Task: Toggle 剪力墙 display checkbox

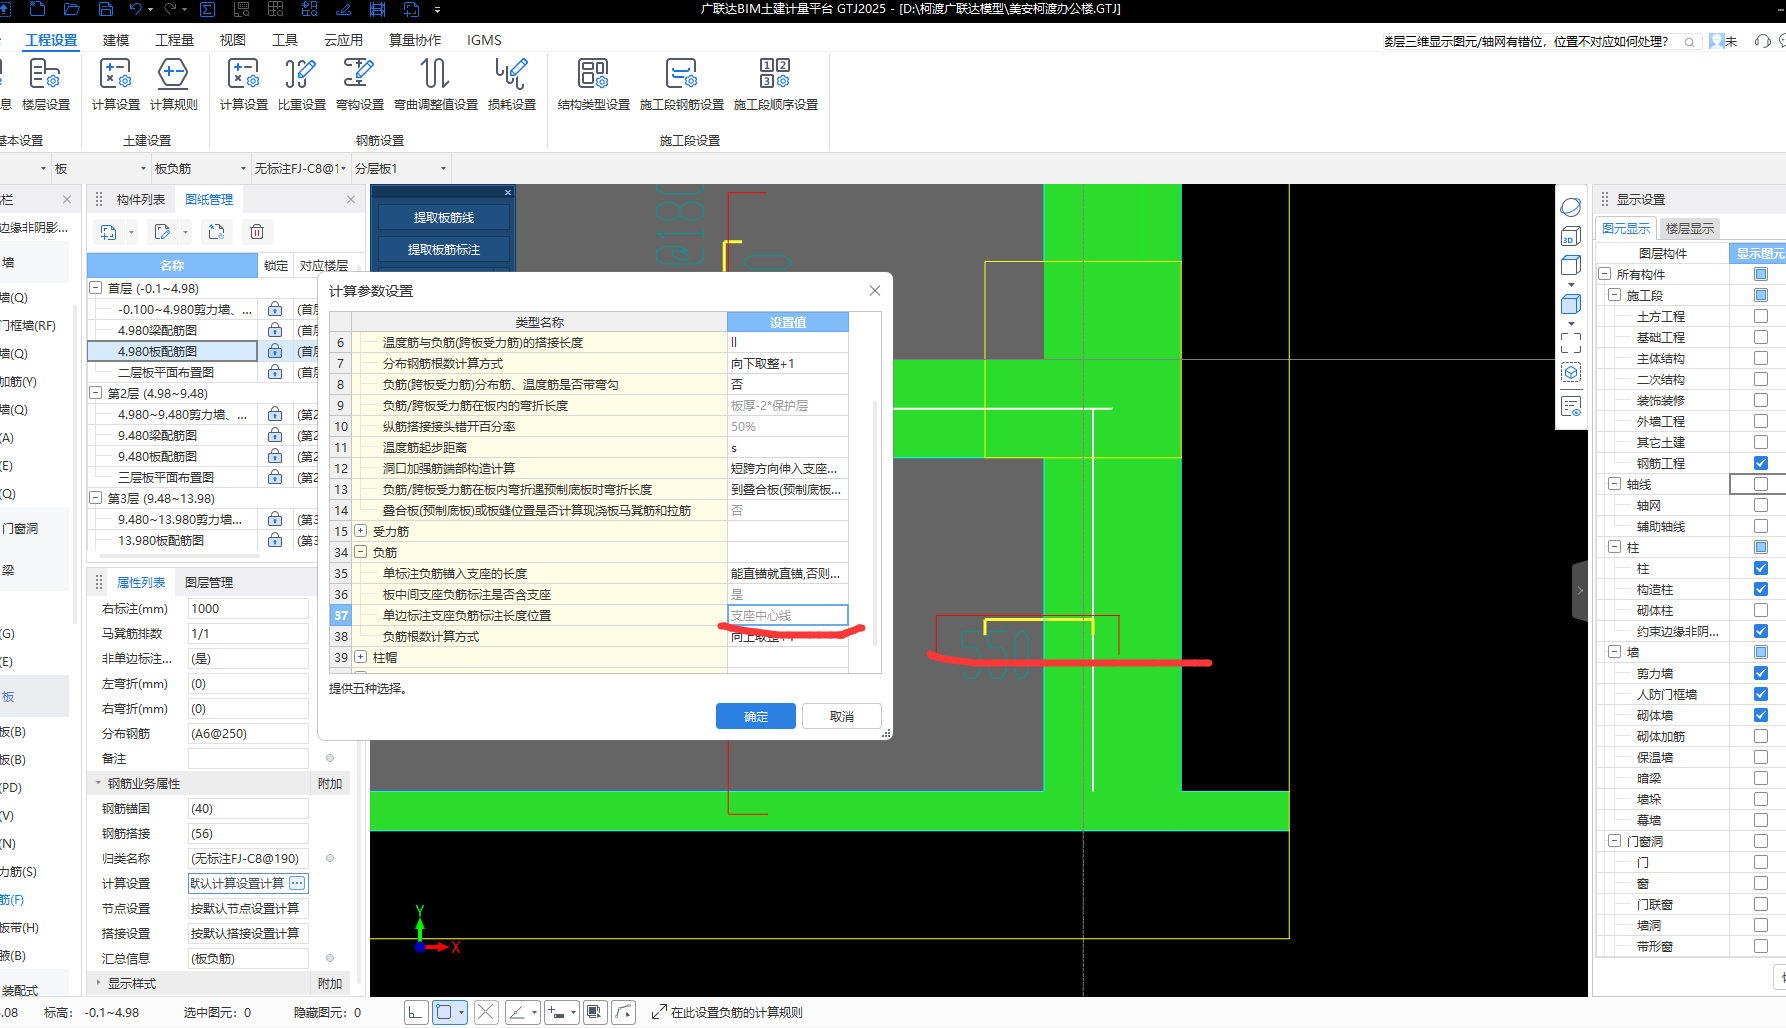Action: pyautogui.click(x=1761, y=673)
